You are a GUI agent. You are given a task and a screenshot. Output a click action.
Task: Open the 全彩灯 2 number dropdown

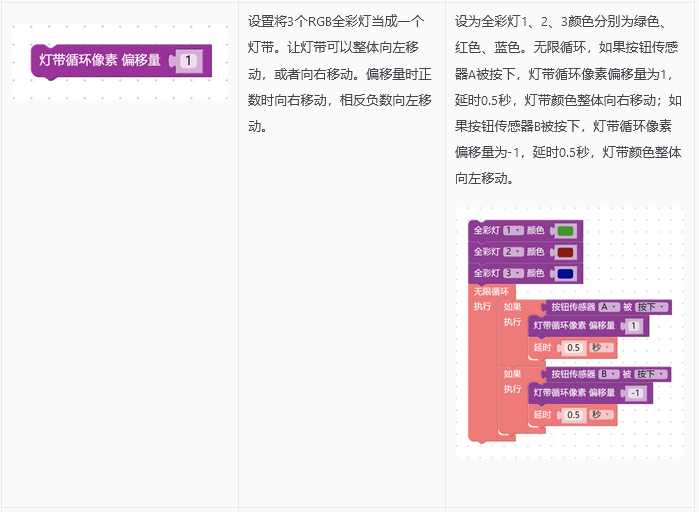(513, 252)
